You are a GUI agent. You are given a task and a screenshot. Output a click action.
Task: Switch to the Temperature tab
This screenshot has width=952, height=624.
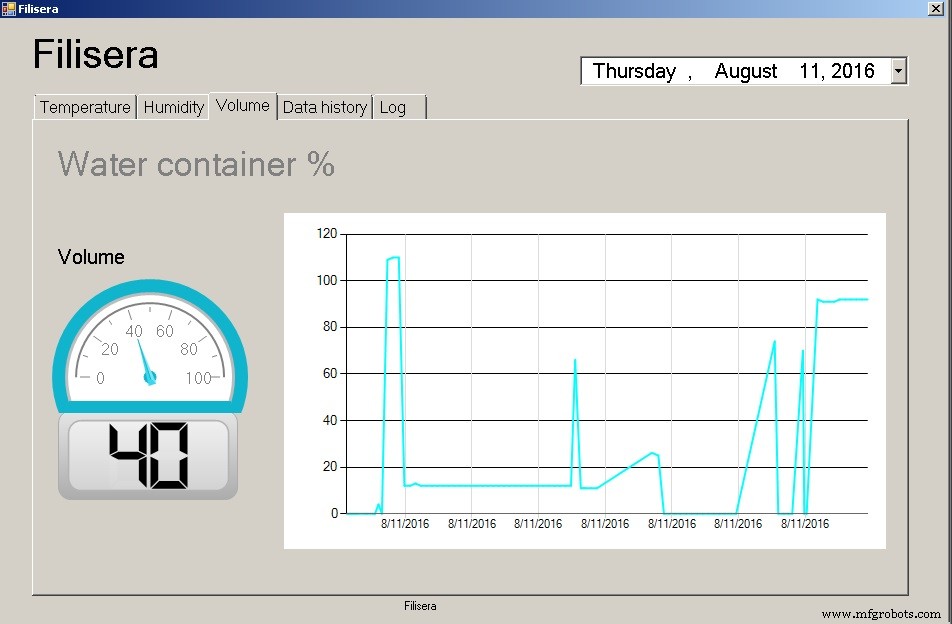84,107
